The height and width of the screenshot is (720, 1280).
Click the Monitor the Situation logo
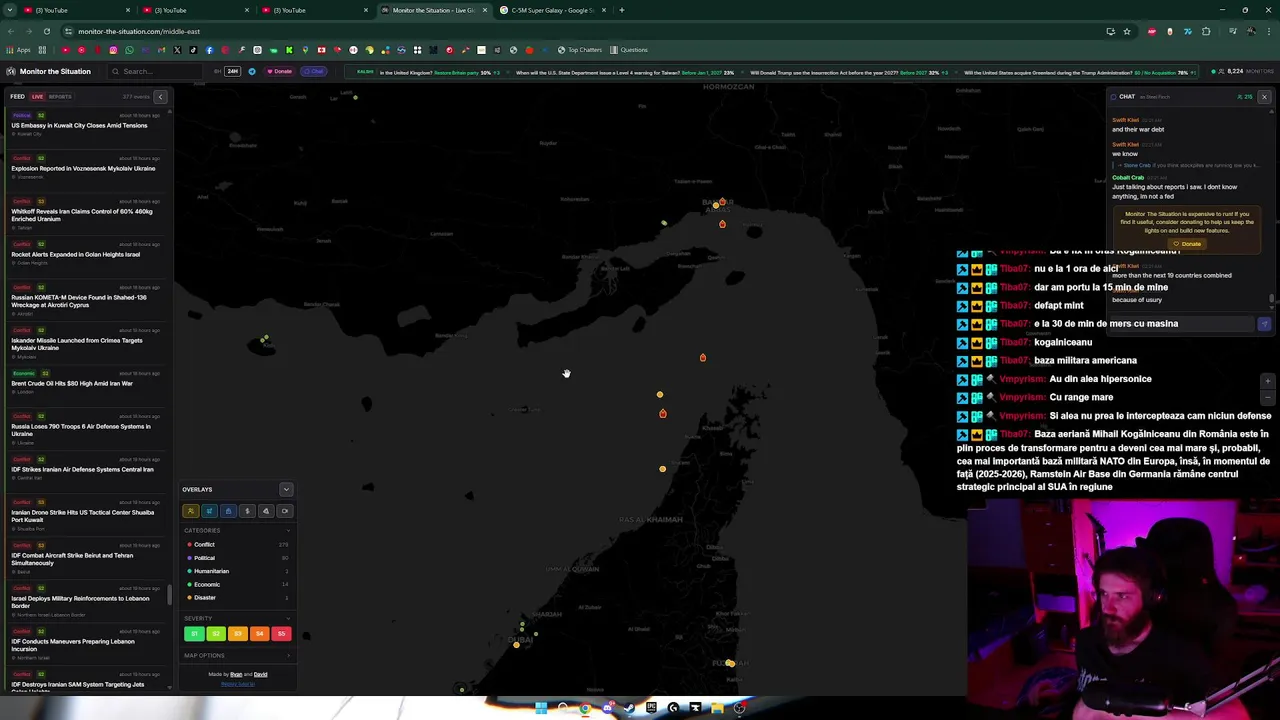coord(48,71)
